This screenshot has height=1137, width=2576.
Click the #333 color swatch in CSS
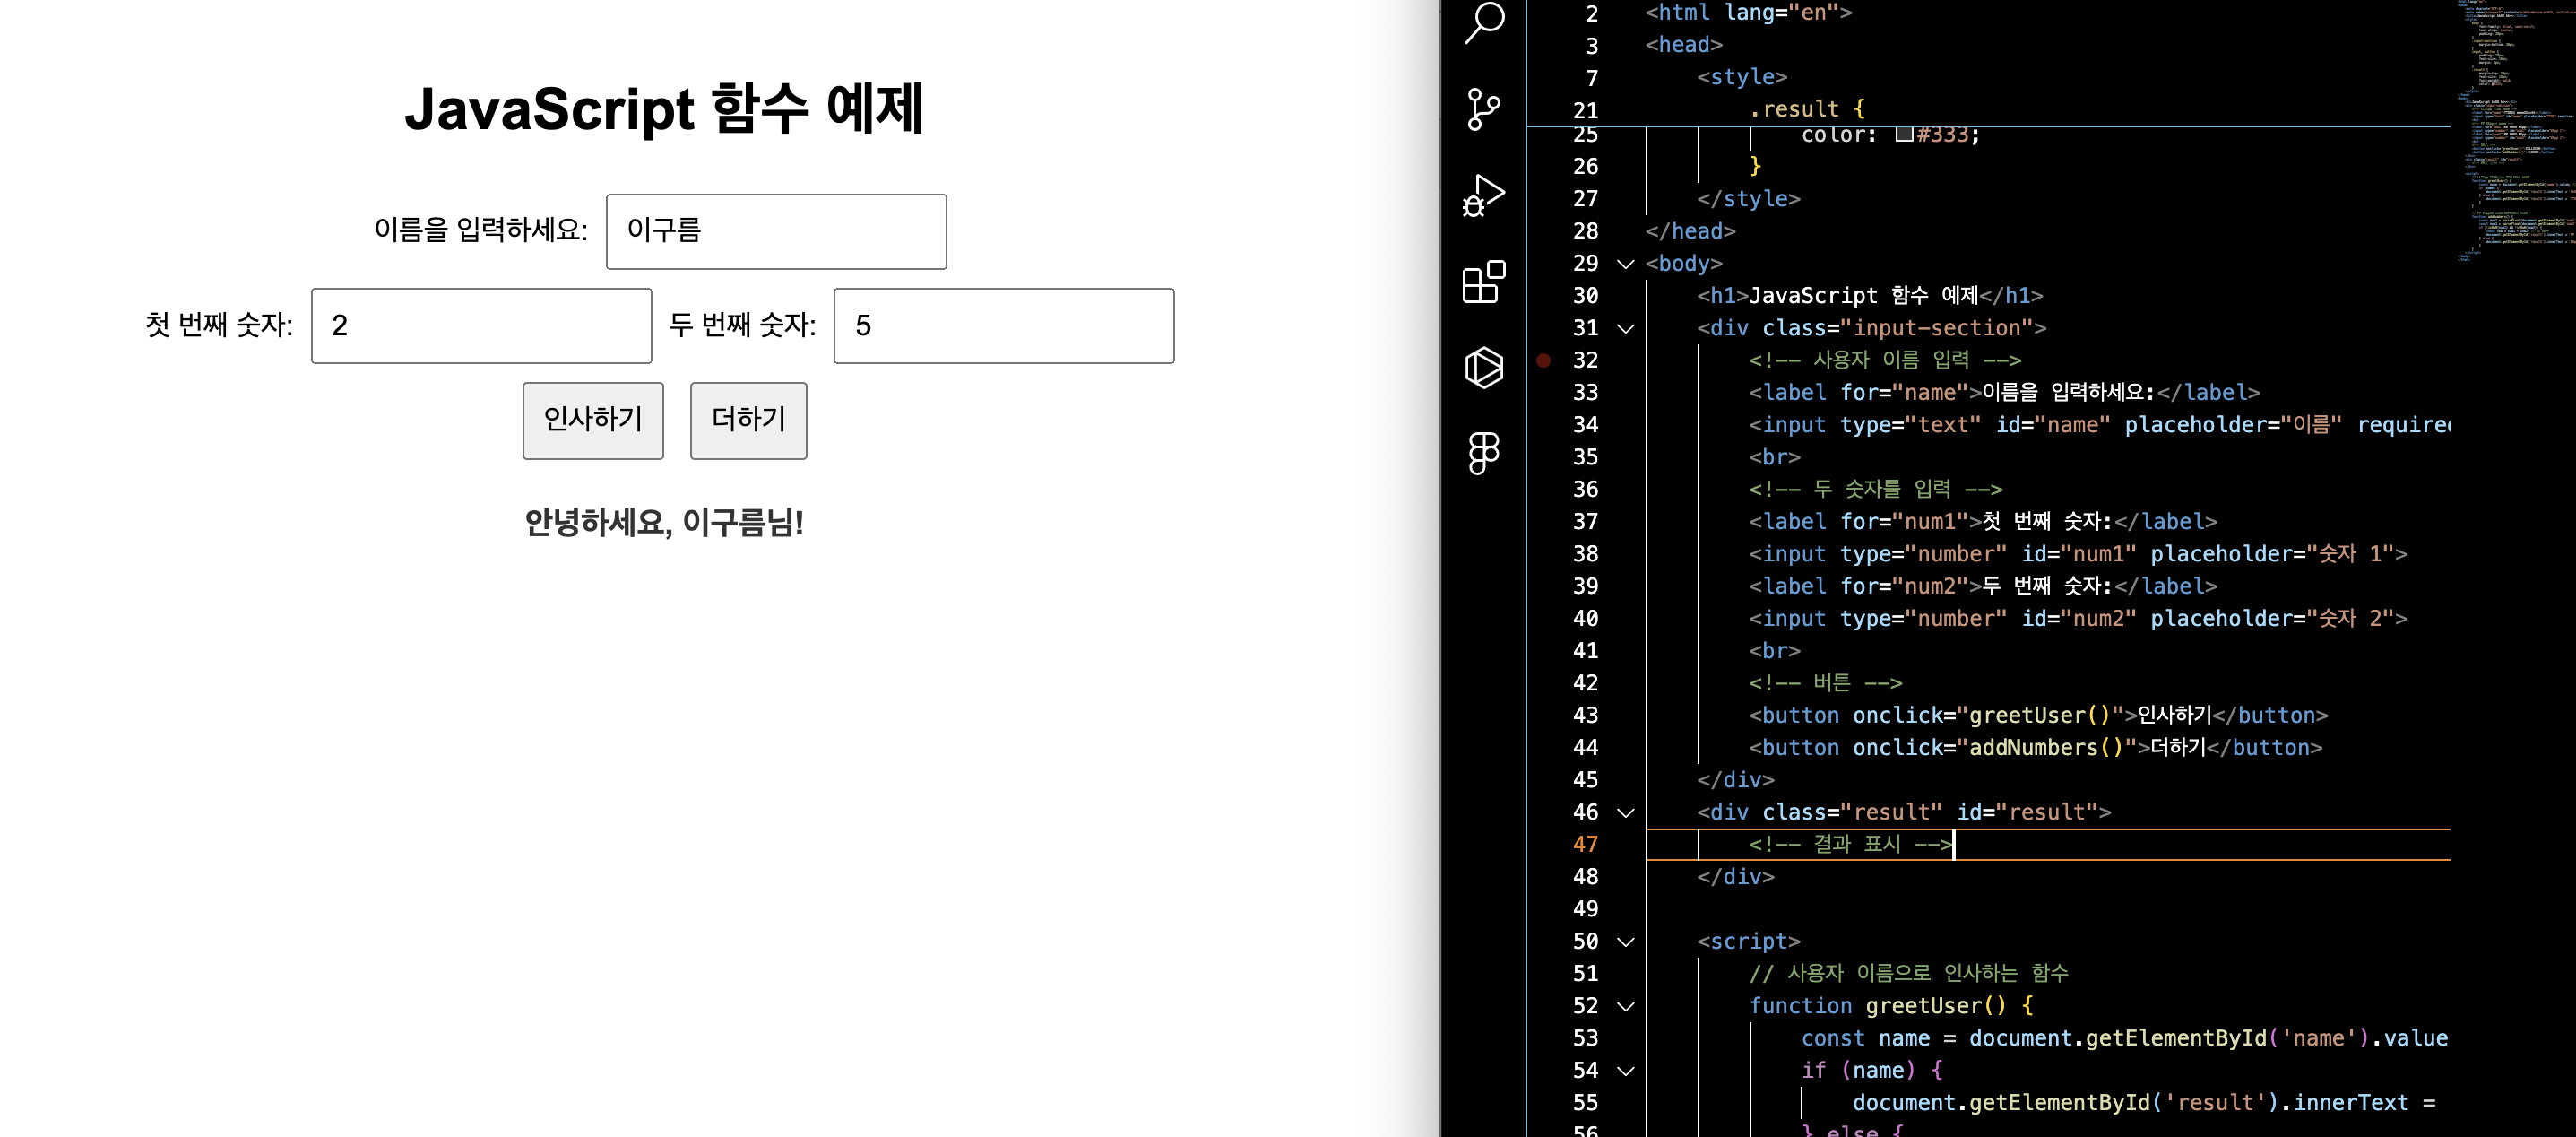[x=1904, y=134]
